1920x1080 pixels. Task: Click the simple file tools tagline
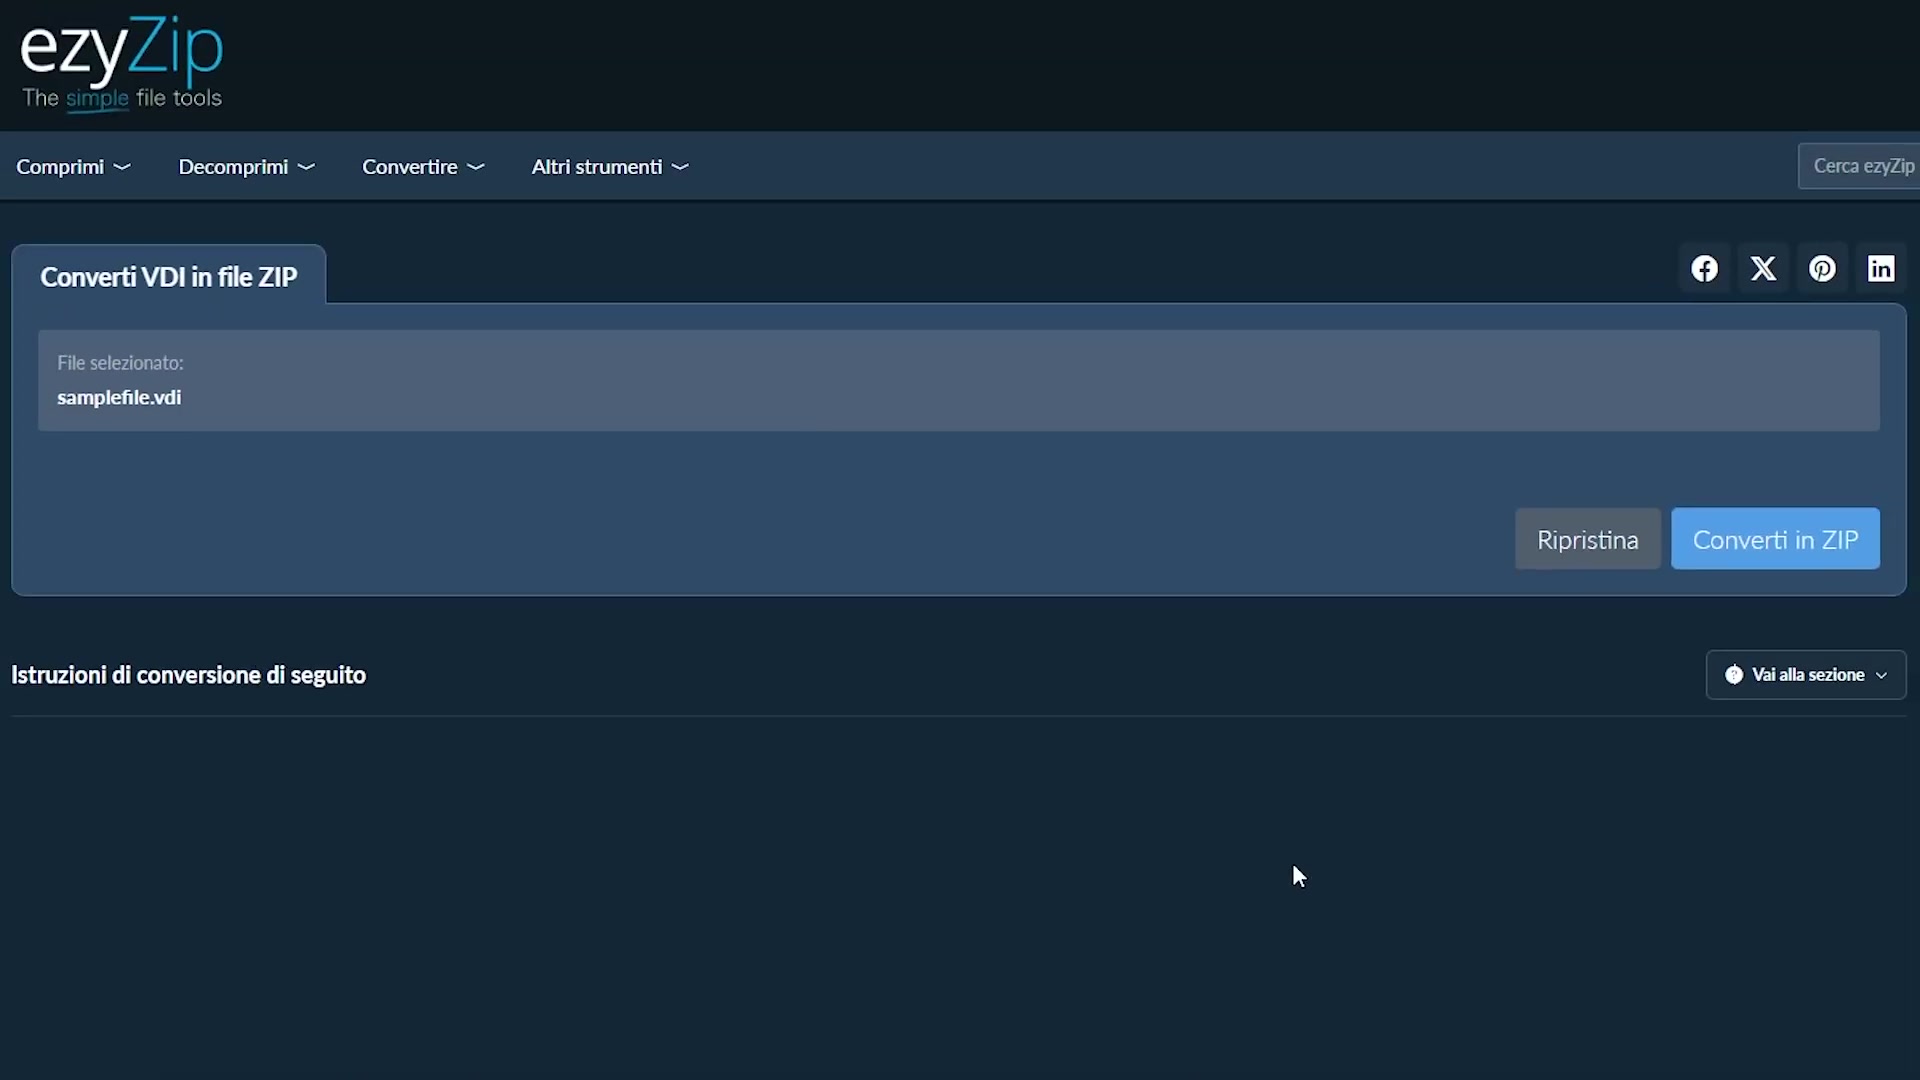122,98
